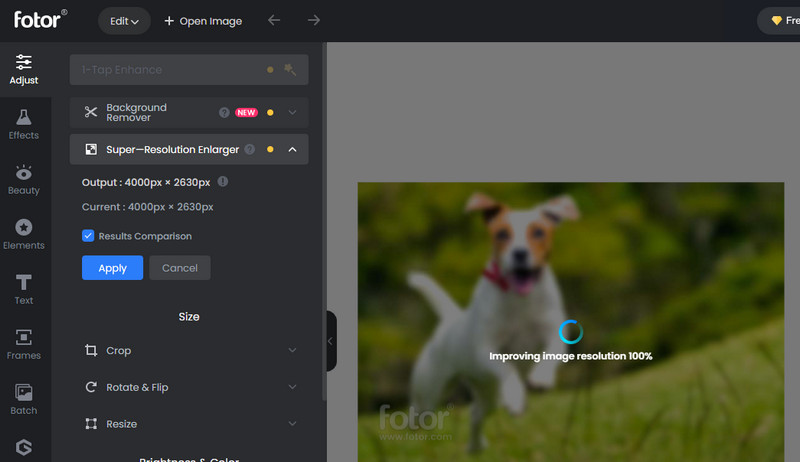The width and height of the screenshot is (800, 462).
Task: Uncheck the Results Comparison checkbox
Action: [x=88, y=236]
